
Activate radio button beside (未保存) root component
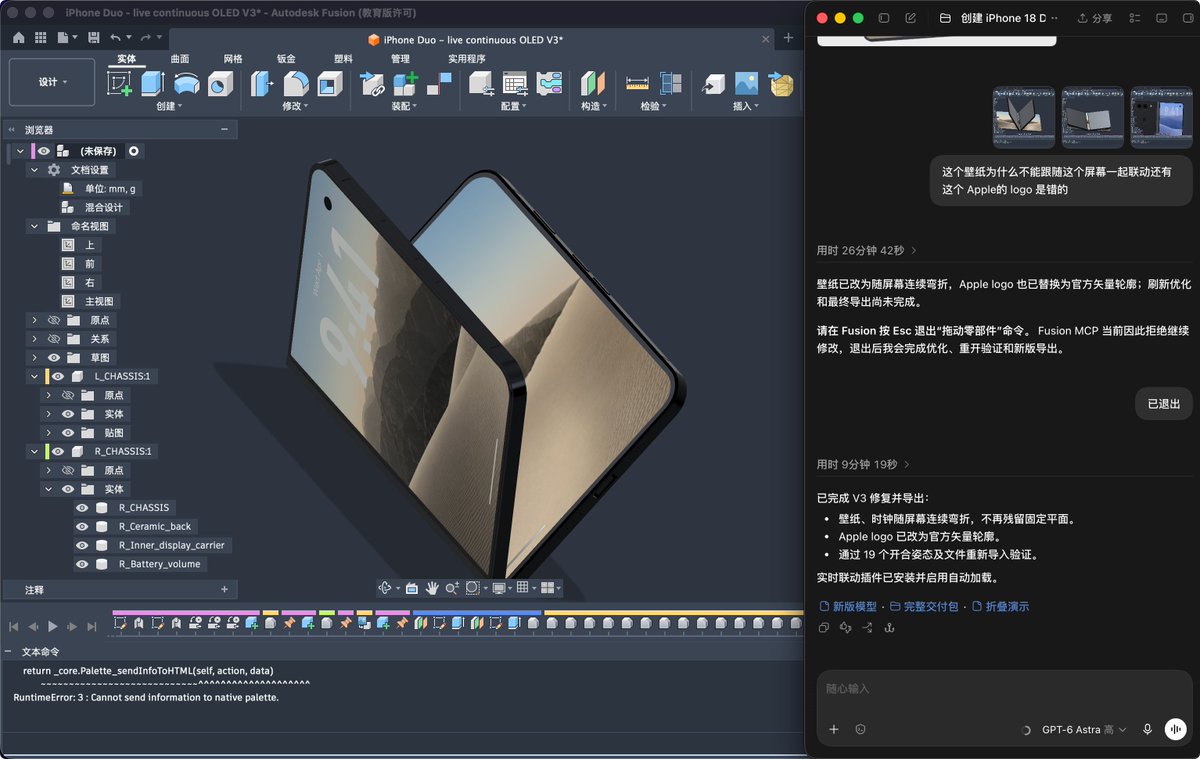point(134,151)
